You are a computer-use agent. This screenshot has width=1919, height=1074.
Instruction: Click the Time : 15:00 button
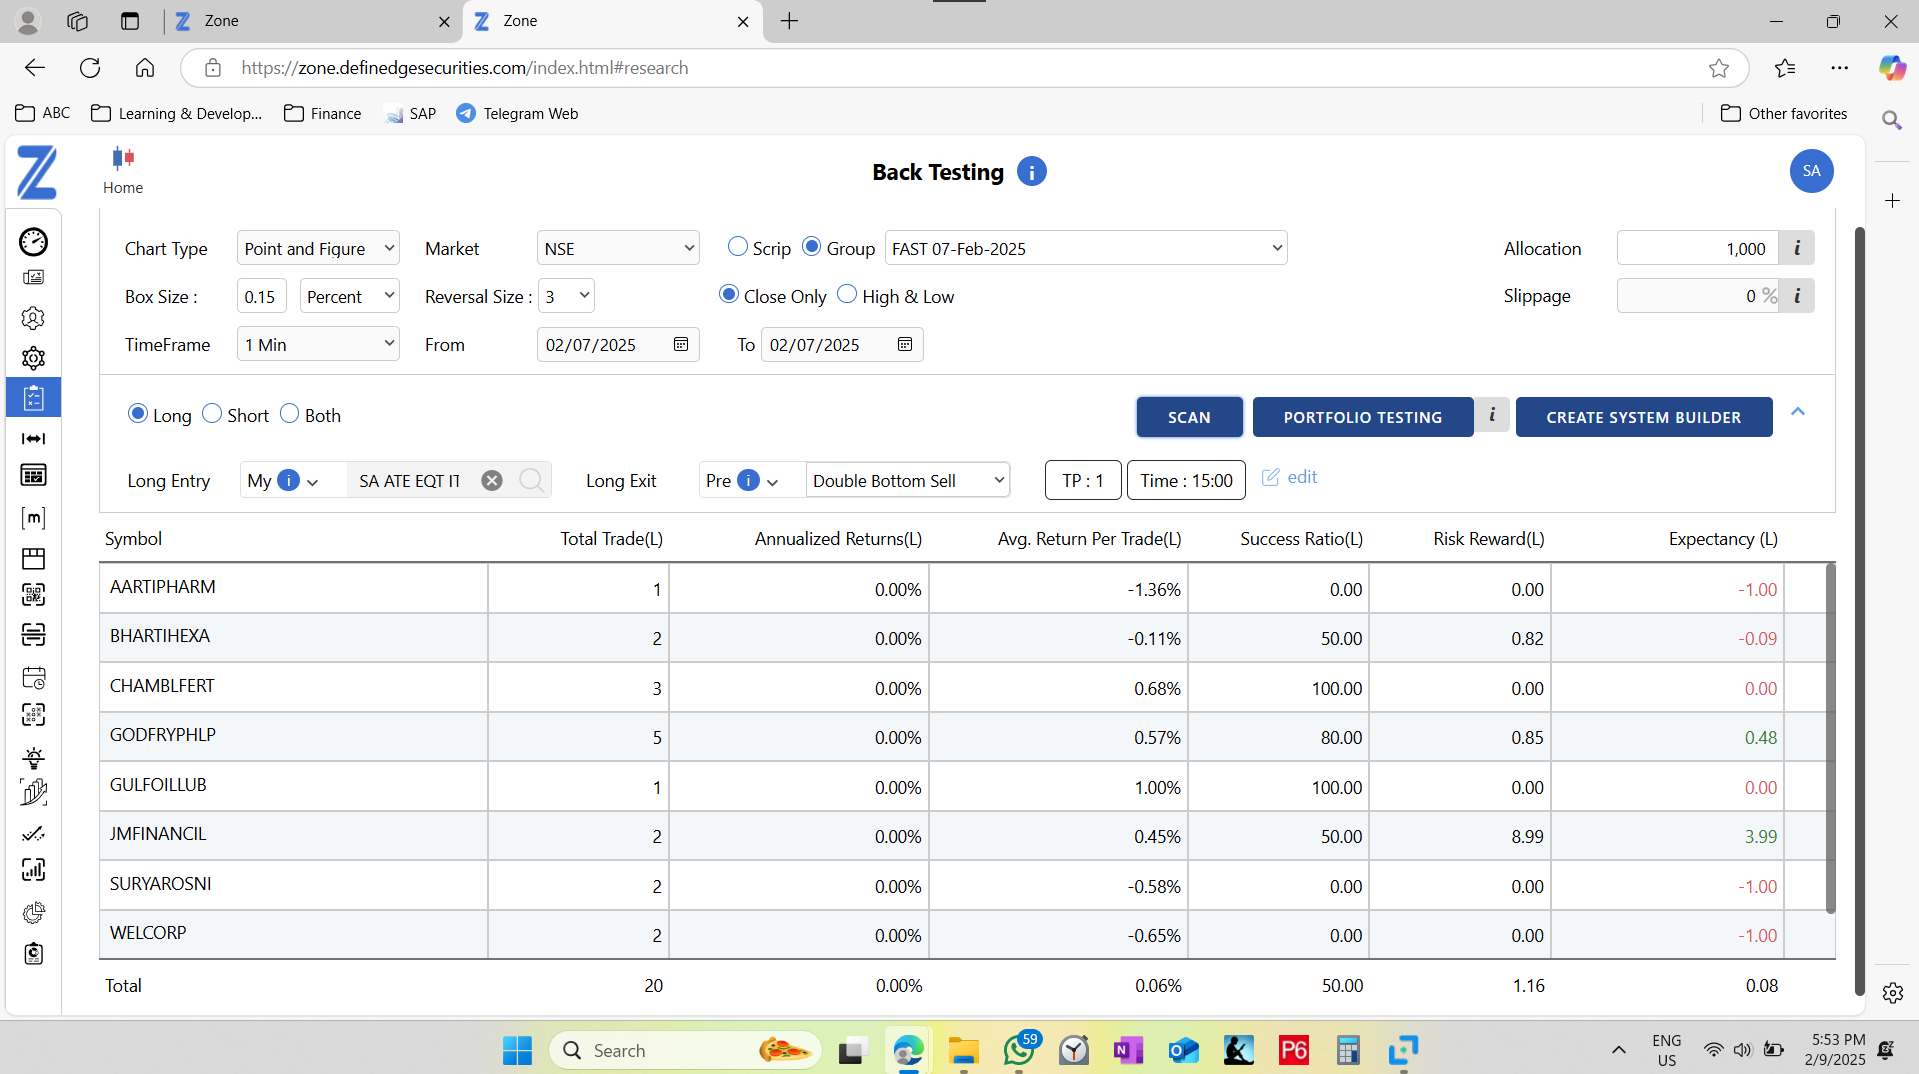click(x=1186, y=480)
